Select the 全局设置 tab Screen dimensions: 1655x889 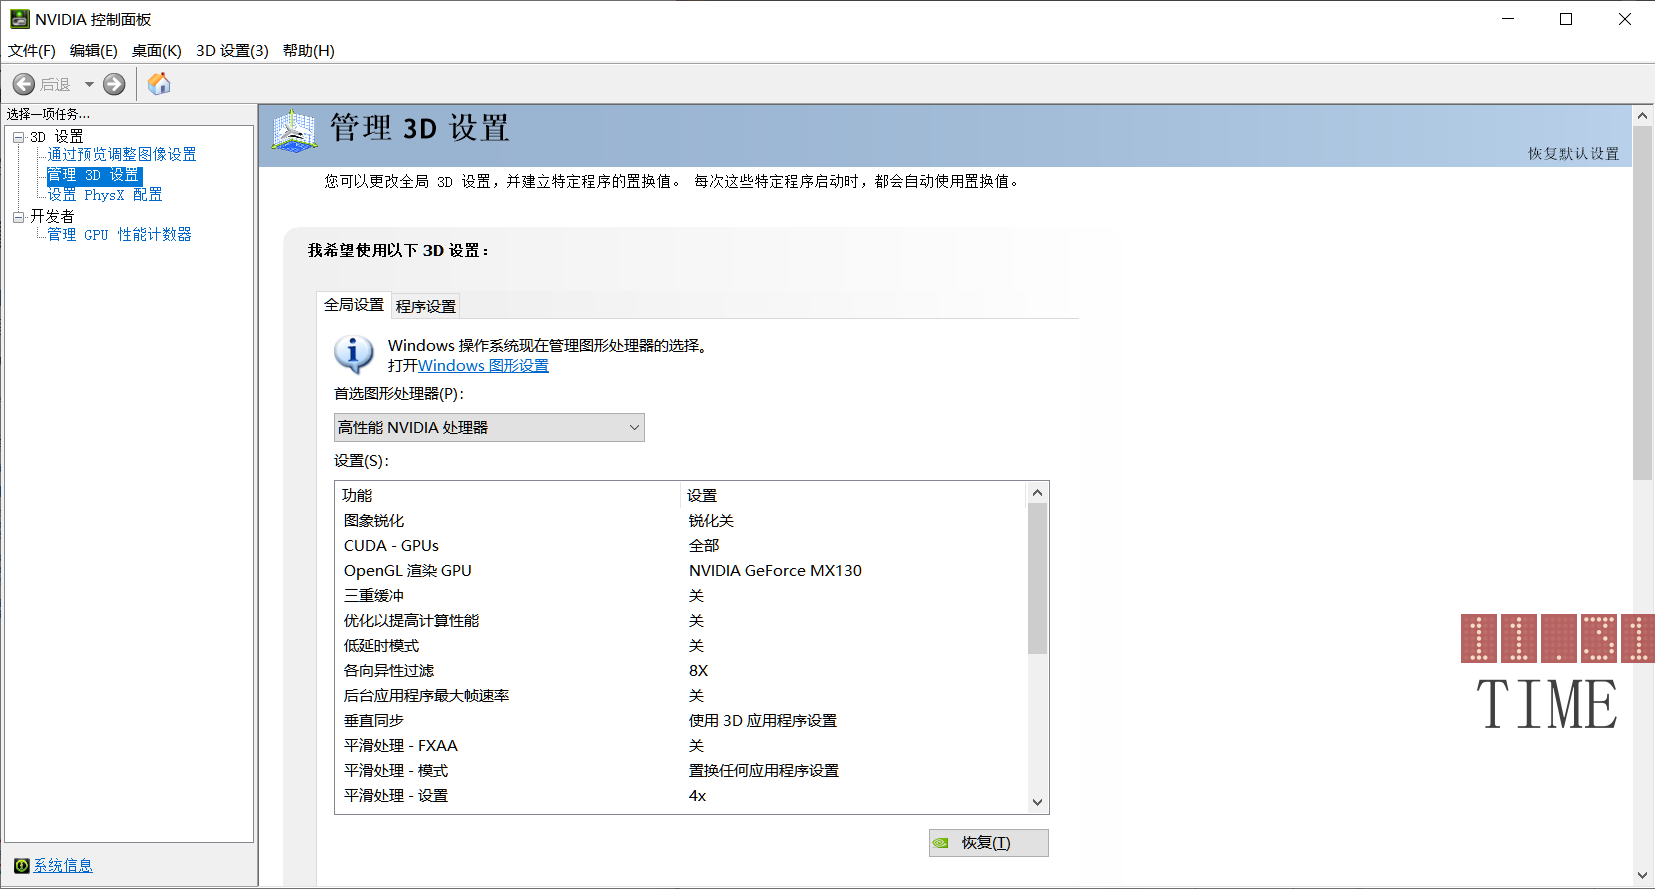tap(354, 305)
